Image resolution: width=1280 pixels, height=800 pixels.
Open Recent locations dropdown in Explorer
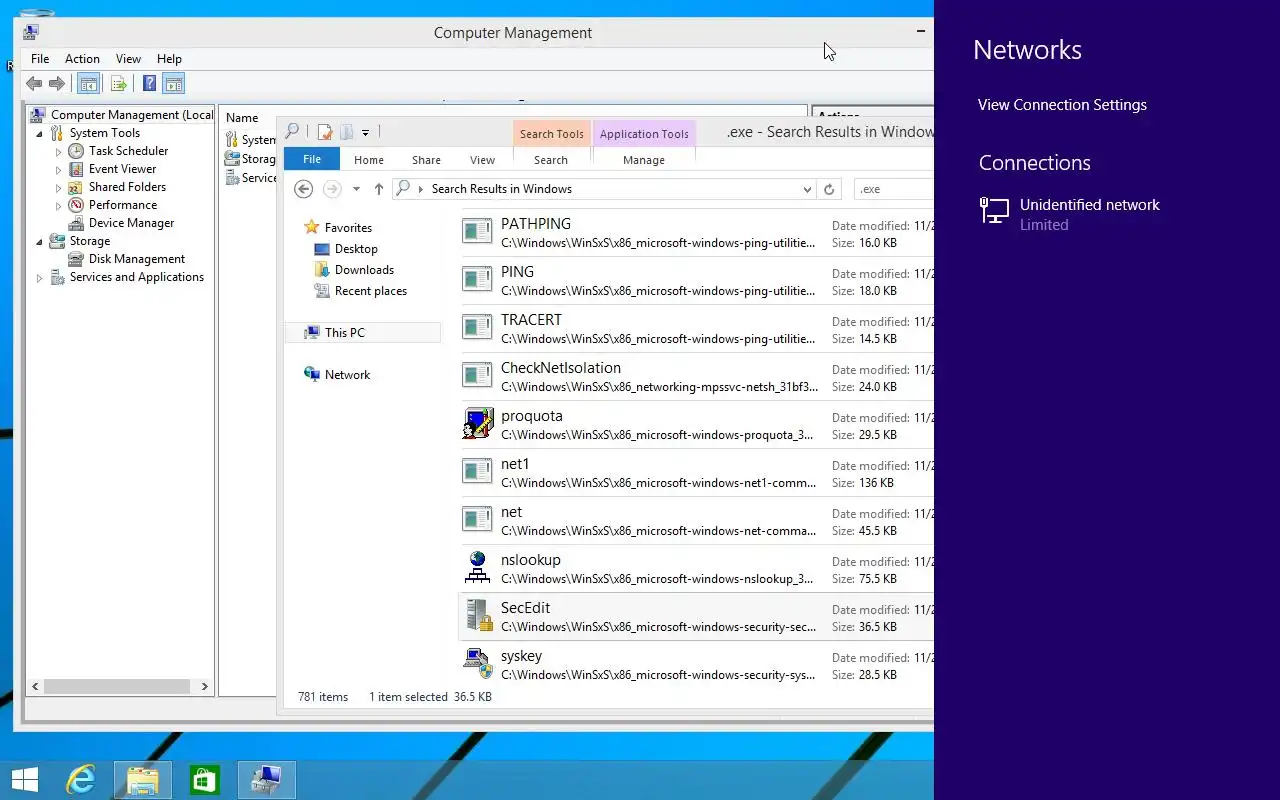356,189
